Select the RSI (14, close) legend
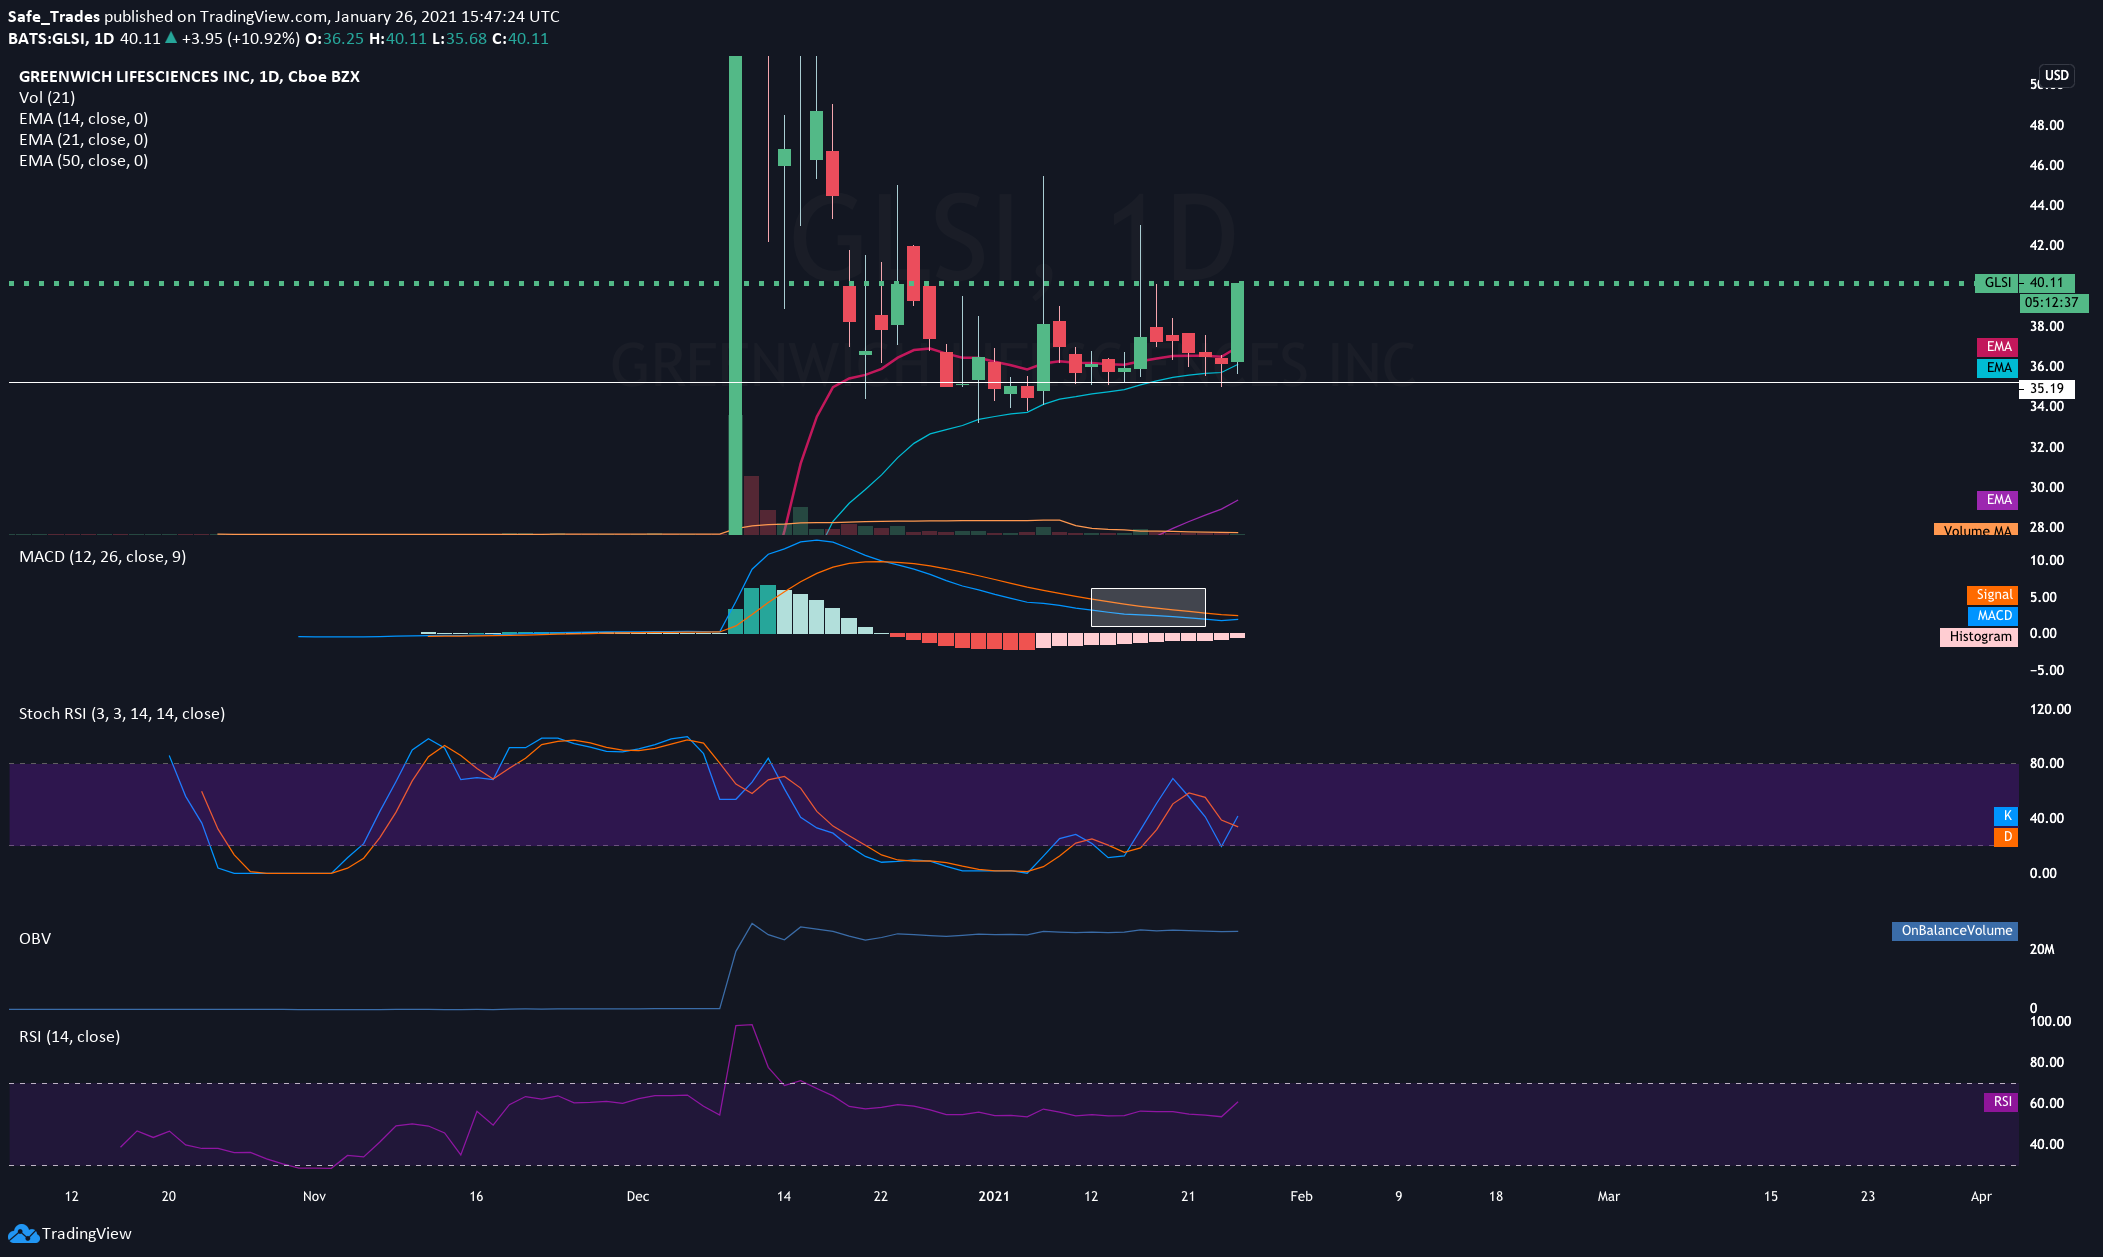The width and height of the screenshot is (2103, 1257). [70, 1036]
